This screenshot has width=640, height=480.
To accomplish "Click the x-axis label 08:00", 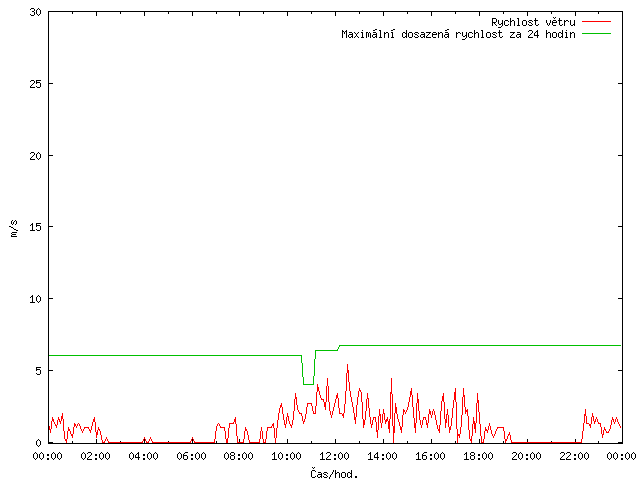I will (239, 456).
